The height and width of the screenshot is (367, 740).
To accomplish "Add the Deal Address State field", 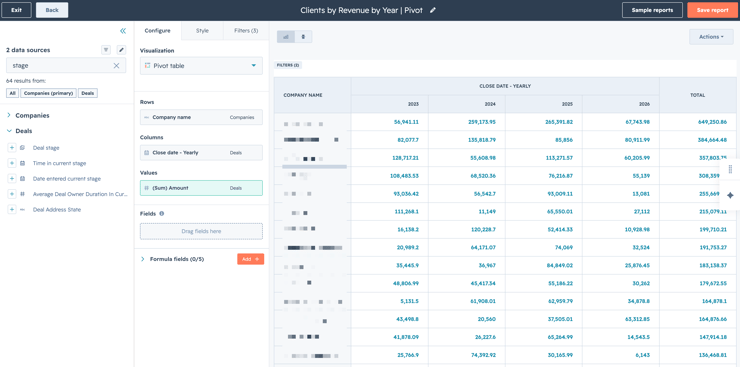I will tap(12, 209).
